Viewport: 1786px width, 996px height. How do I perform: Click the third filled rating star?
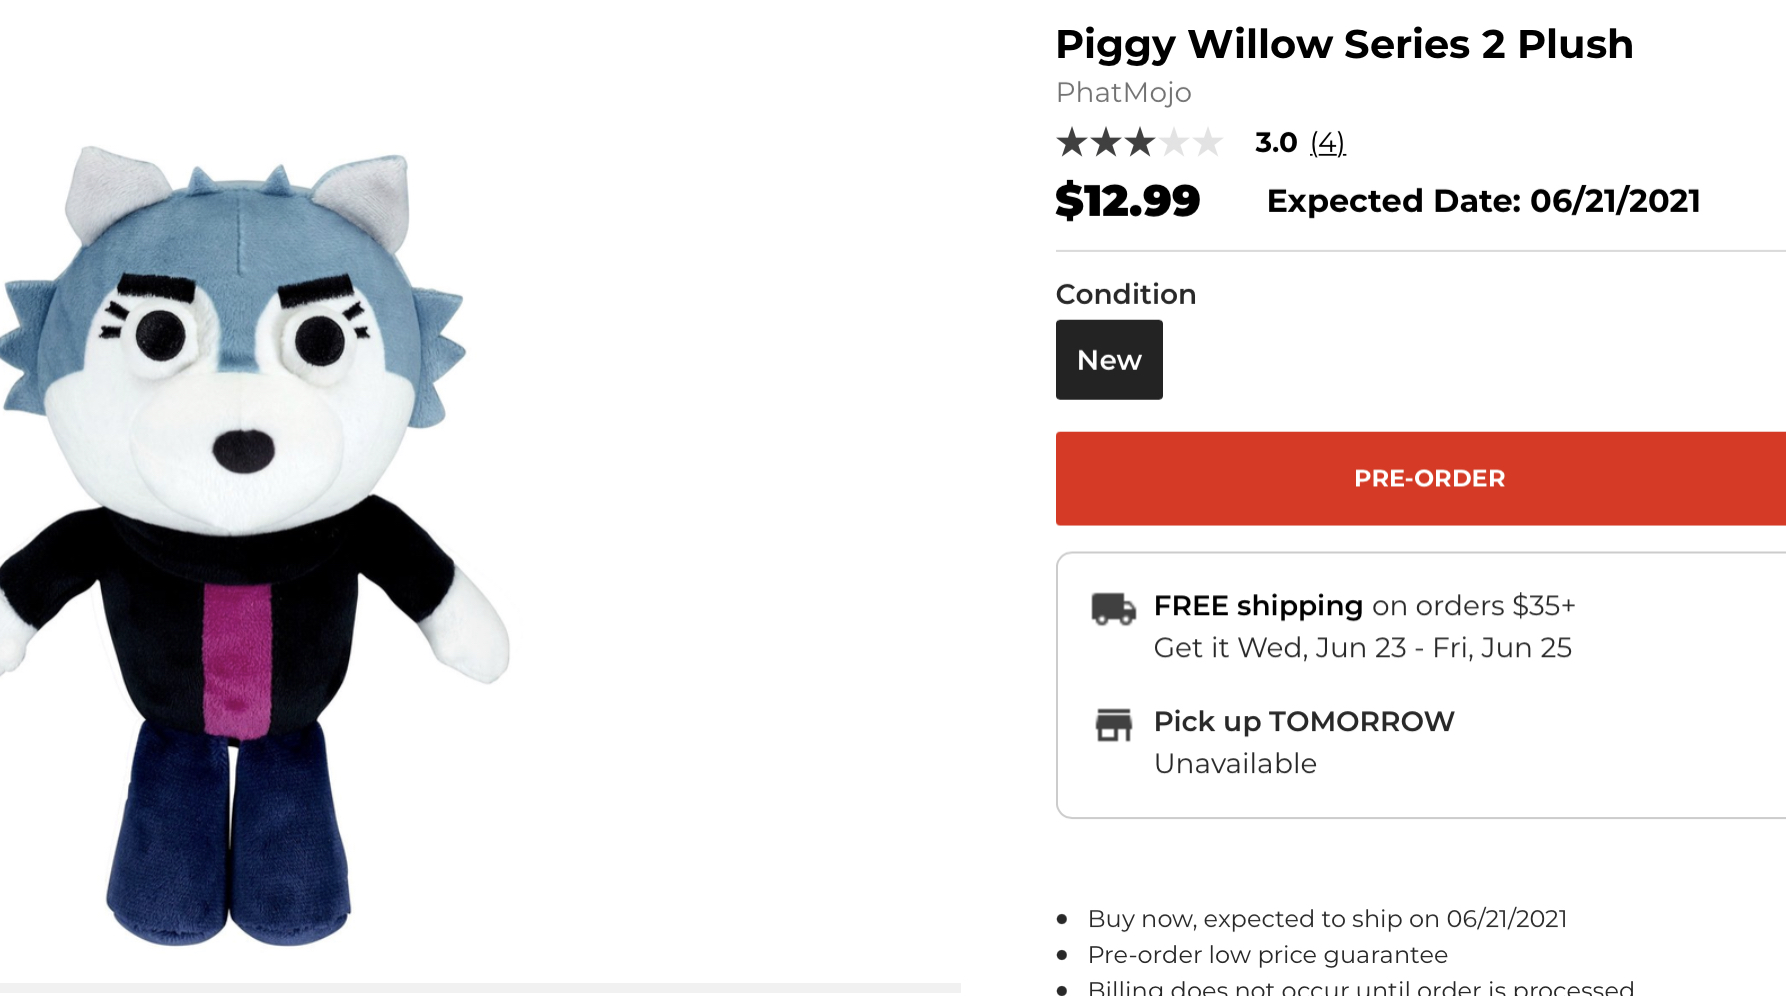pos(1139,143)
